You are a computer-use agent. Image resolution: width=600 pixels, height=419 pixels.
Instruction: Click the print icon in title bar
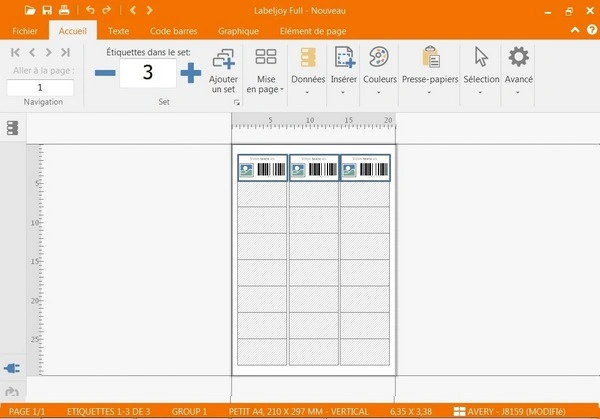point(64,10)
